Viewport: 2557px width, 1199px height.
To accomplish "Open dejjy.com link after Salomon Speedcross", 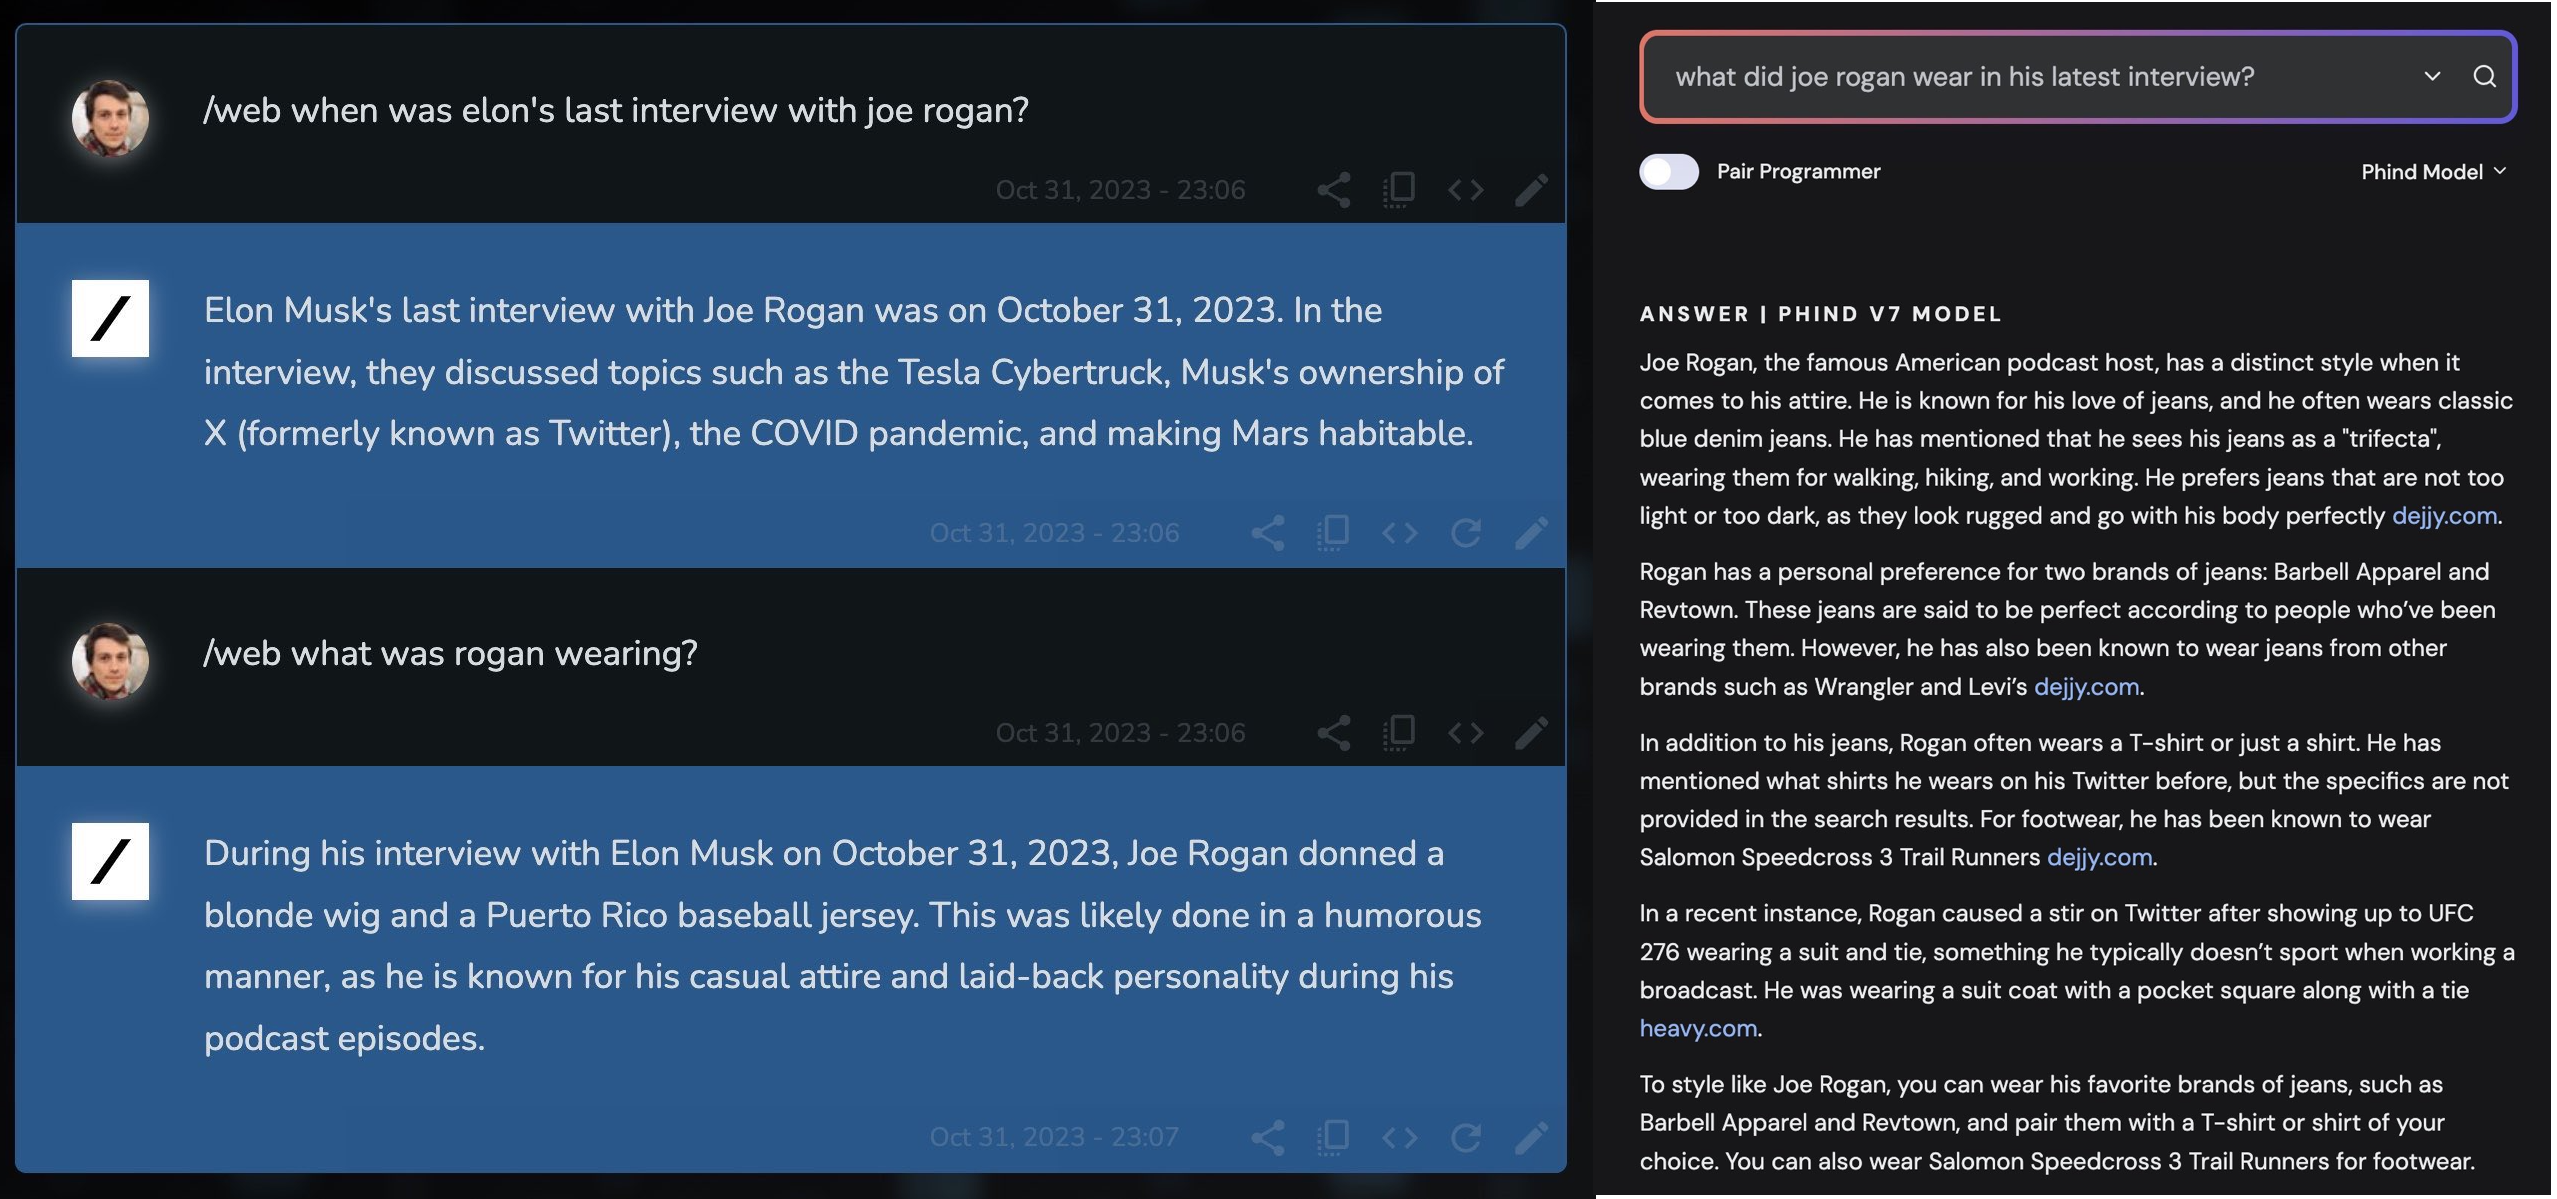I will tap(2099, 857).
